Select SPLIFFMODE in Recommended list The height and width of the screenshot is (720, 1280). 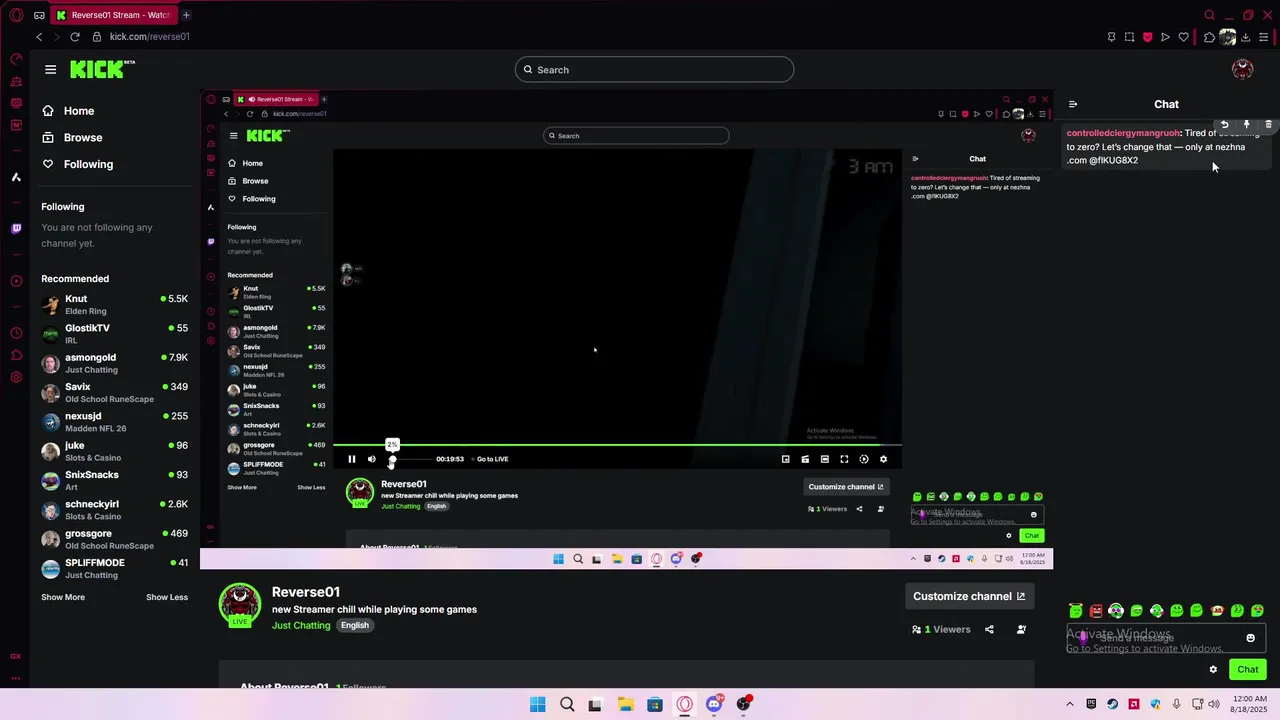click(x=114, y=569)
